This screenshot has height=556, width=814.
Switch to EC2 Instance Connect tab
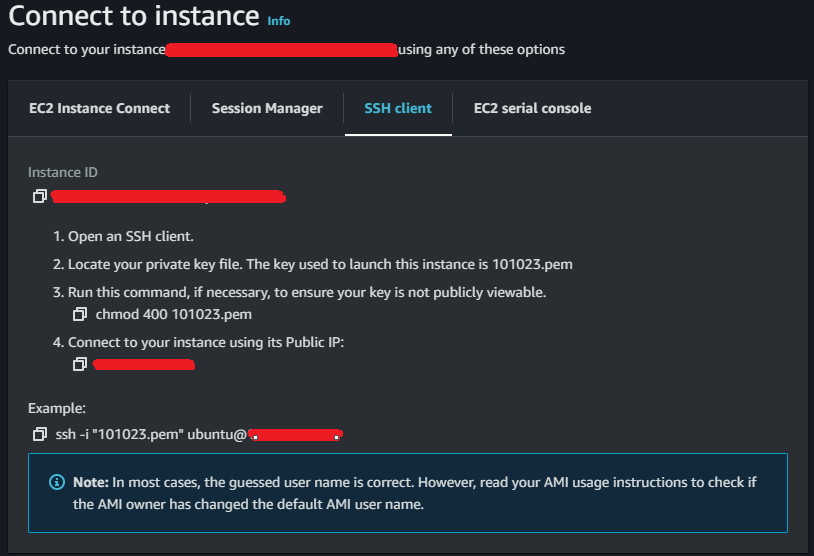(x=99, y=108)
